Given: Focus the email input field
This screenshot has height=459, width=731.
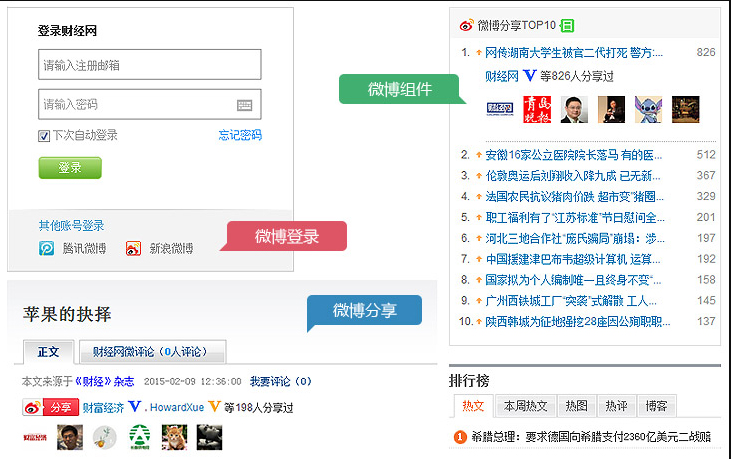Looking at the screenshot, I should pos(150,65).
